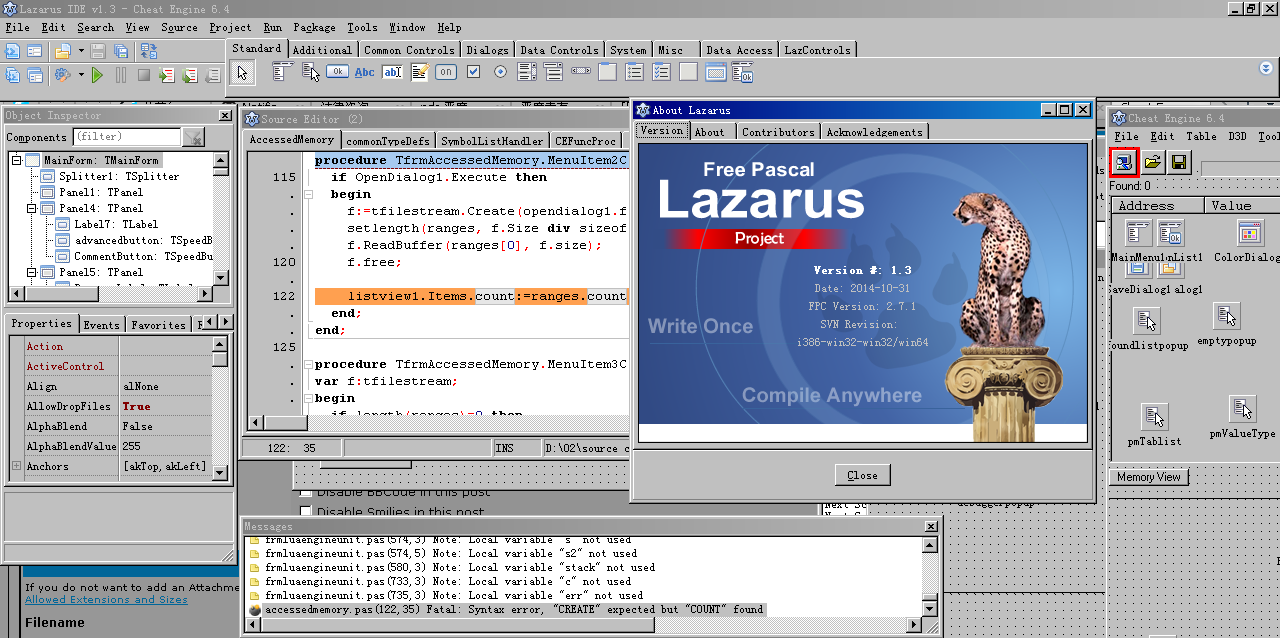Click the Components filter text field
Image resolution: width=1280 pixels, height=638 pixels.
click(127, 137)
